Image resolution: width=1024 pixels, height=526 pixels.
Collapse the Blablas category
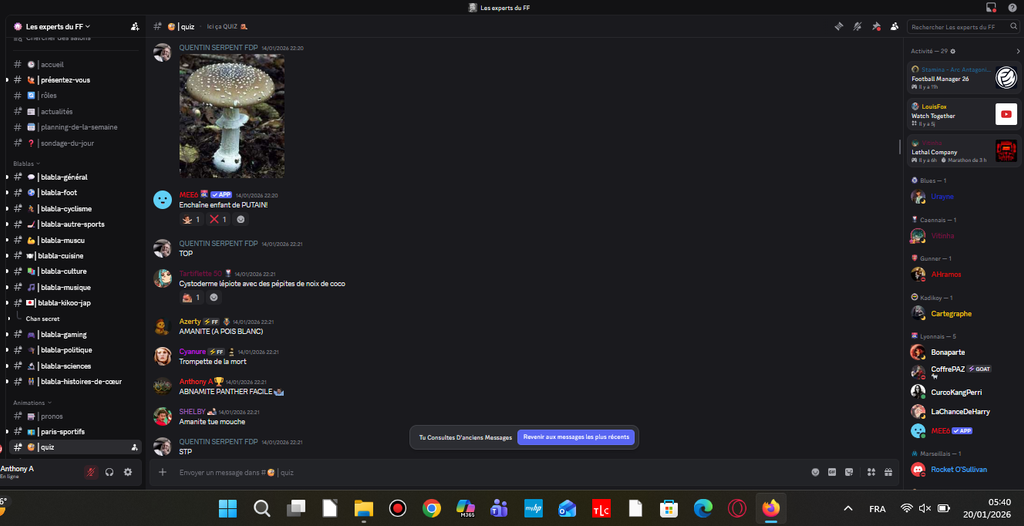click(26, 163)
